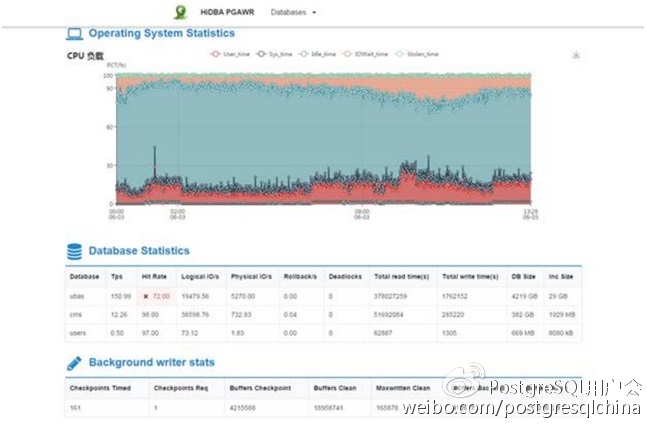Viewport: 647px width, 425px height.
Task: Click the laptop icon beside Operating System Statistics
Action: pyautogui.click(x=73, y=34)
